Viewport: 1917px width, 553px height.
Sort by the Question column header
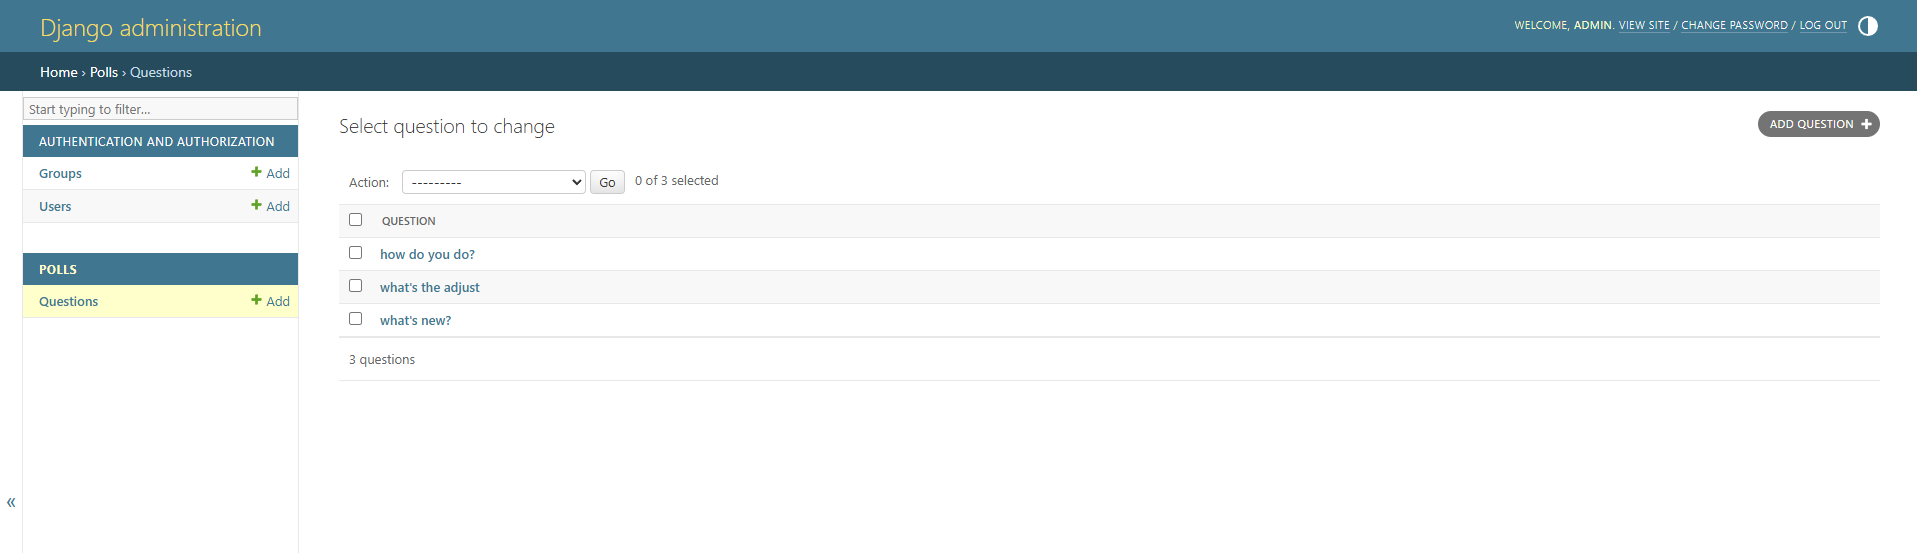click(x=409, y=221)
